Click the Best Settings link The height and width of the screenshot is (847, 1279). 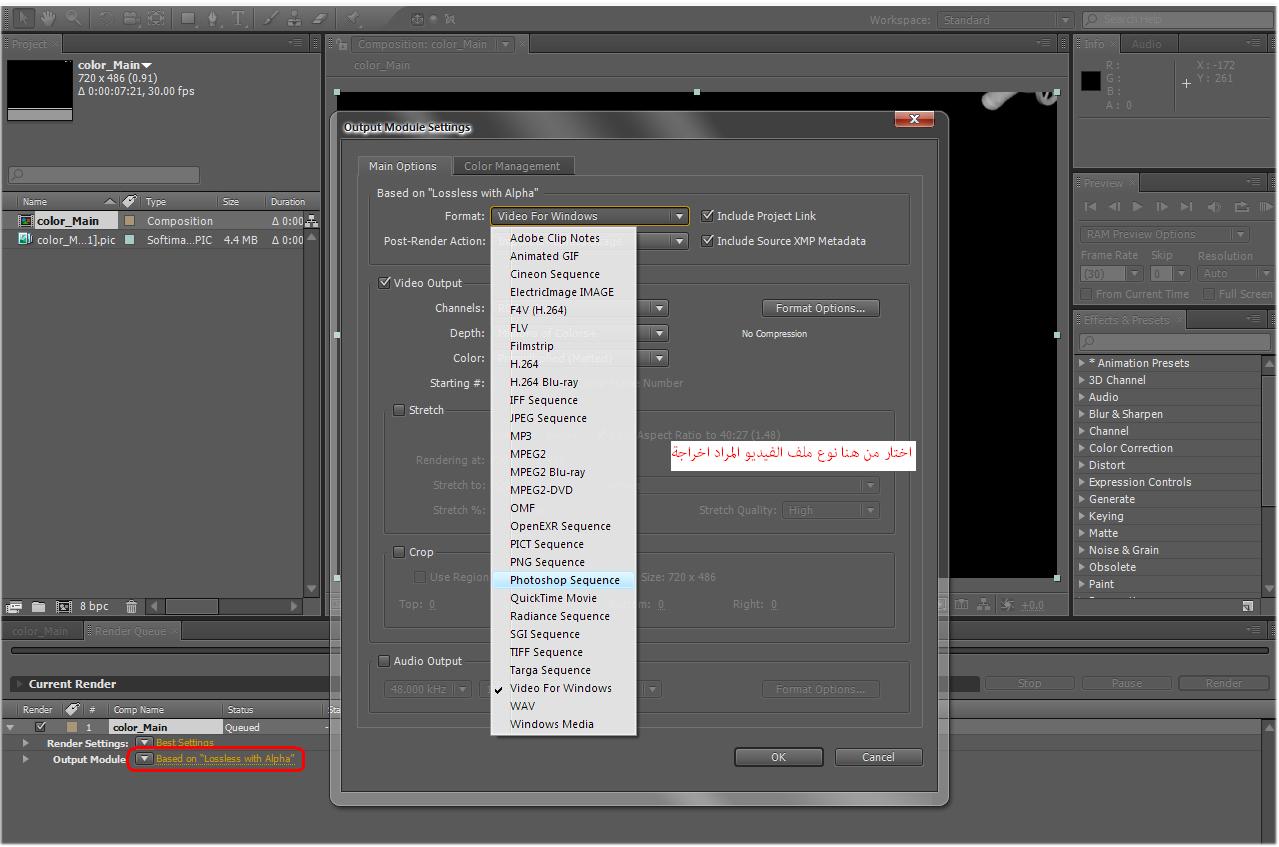[185, 743]
